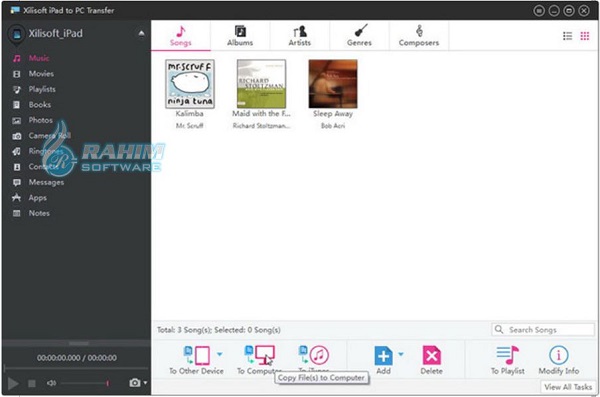This screenshot has height=397, width=600.
Task: Switch to the Composers tab
Action: 419,36
